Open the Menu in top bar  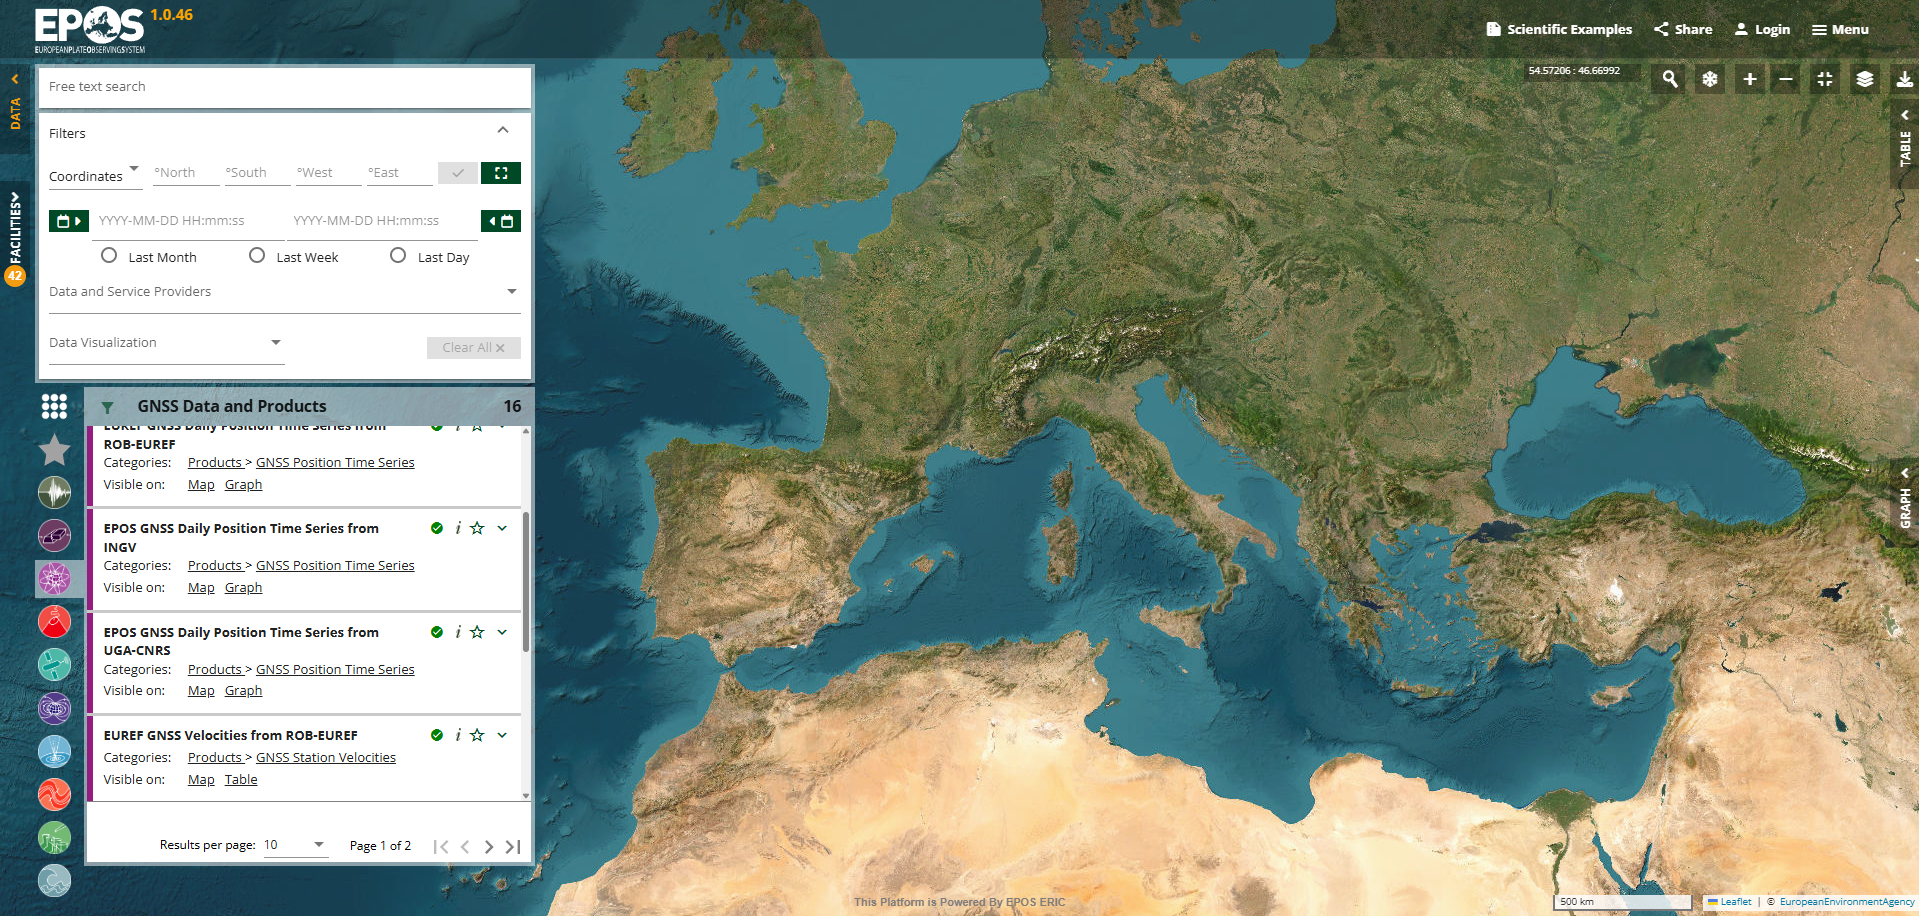tap(1840, 30)
